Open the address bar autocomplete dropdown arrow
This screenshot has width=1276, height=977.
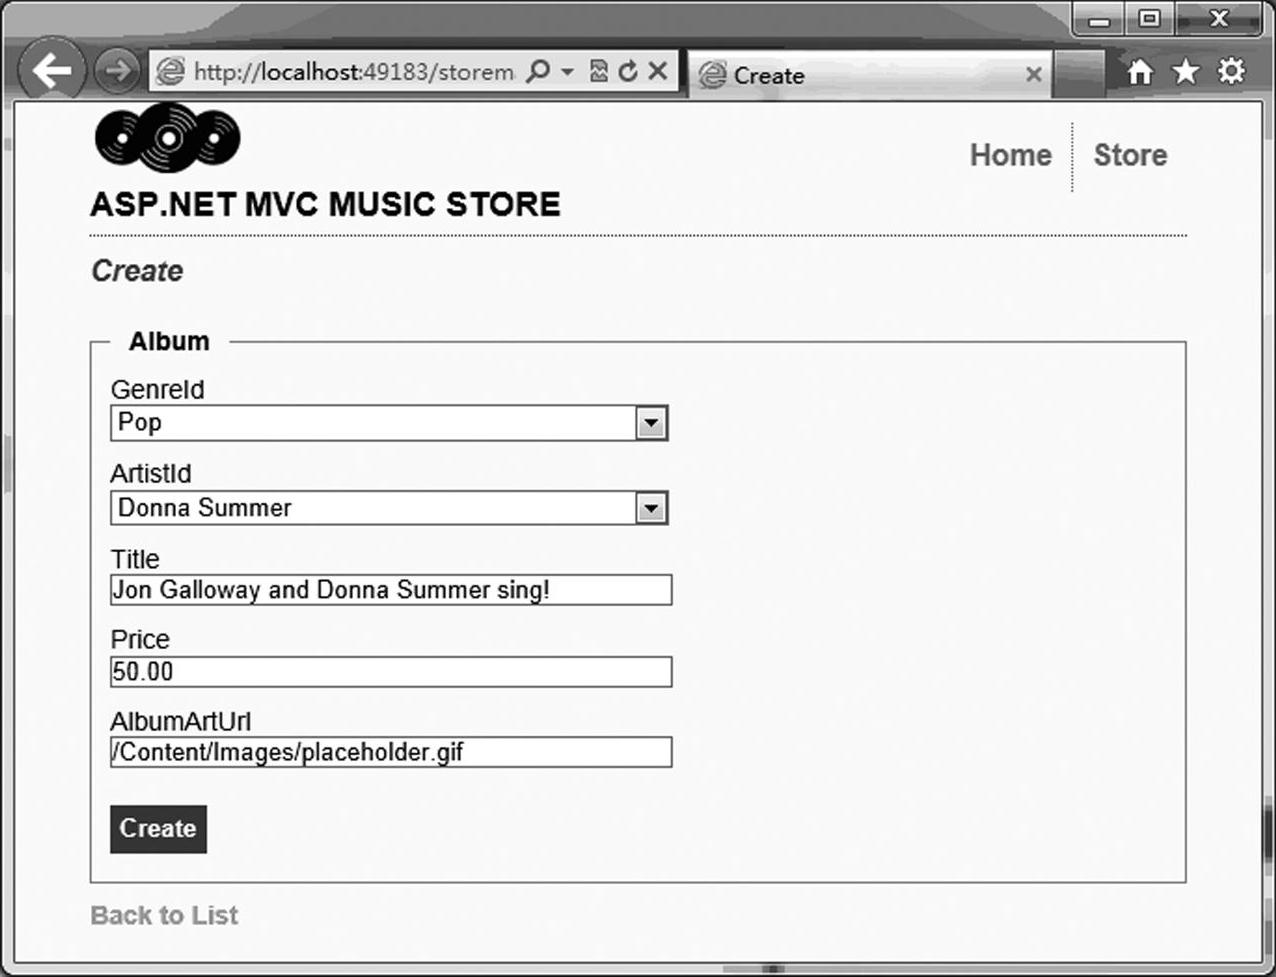point(567,71)
